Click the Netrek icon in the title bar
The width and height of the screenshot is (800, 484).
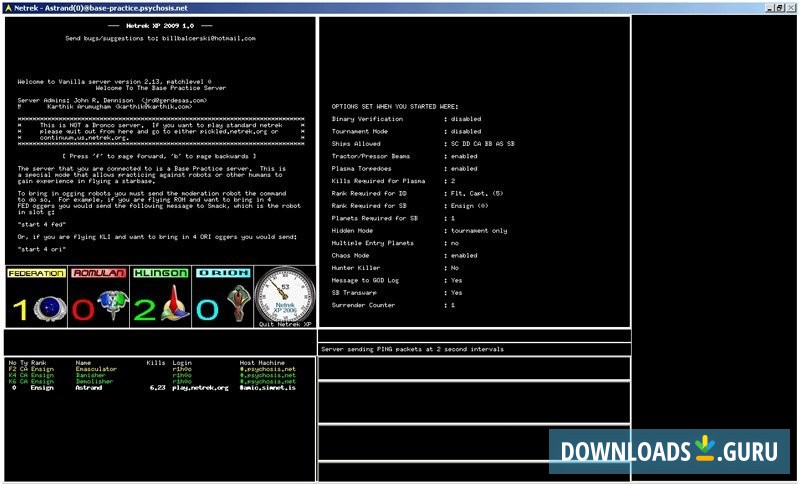click(x=7, y=8)
